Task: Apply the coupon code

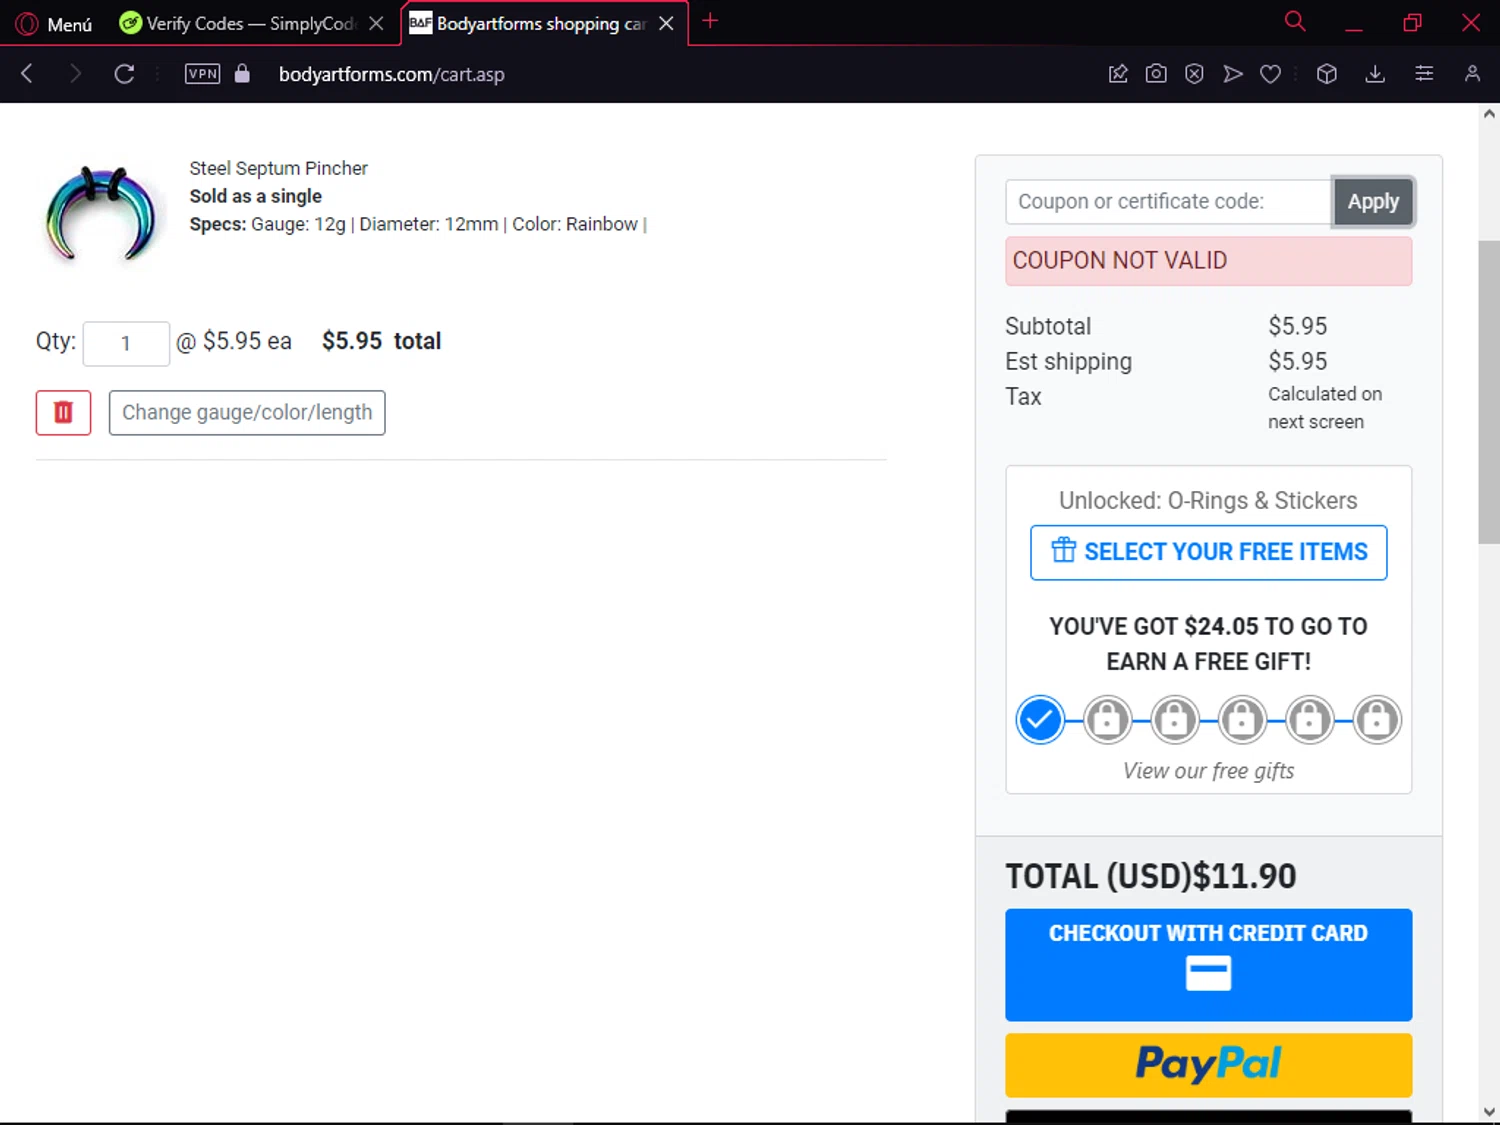Action: [1373, 201]
